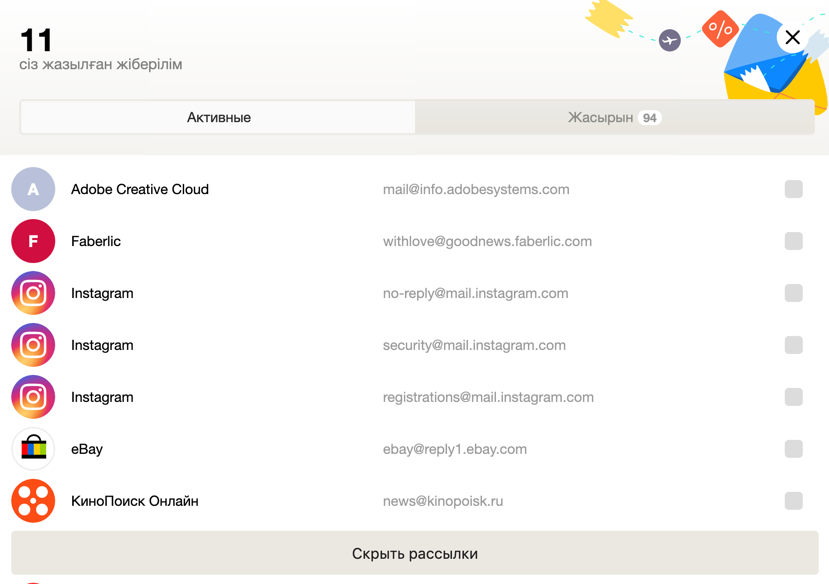This screenshot has height=584, width=829.
Task: Close the subscriptions dialog with X
Action: coord(792,38)
